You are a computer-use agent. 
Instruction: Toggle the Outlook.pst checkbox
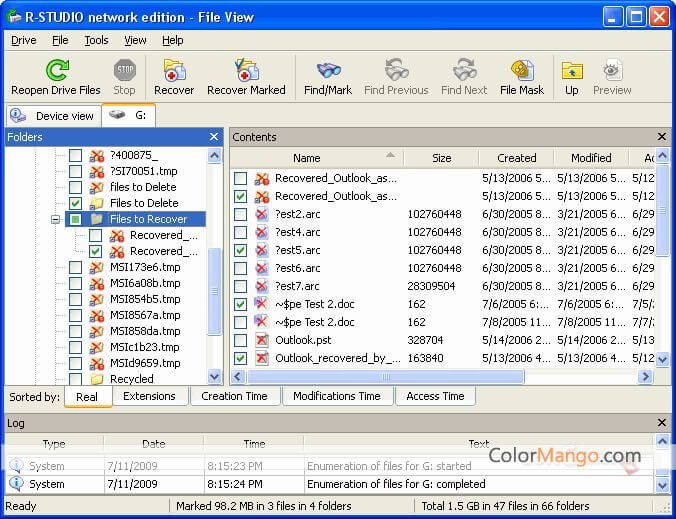tap(240, 340)
